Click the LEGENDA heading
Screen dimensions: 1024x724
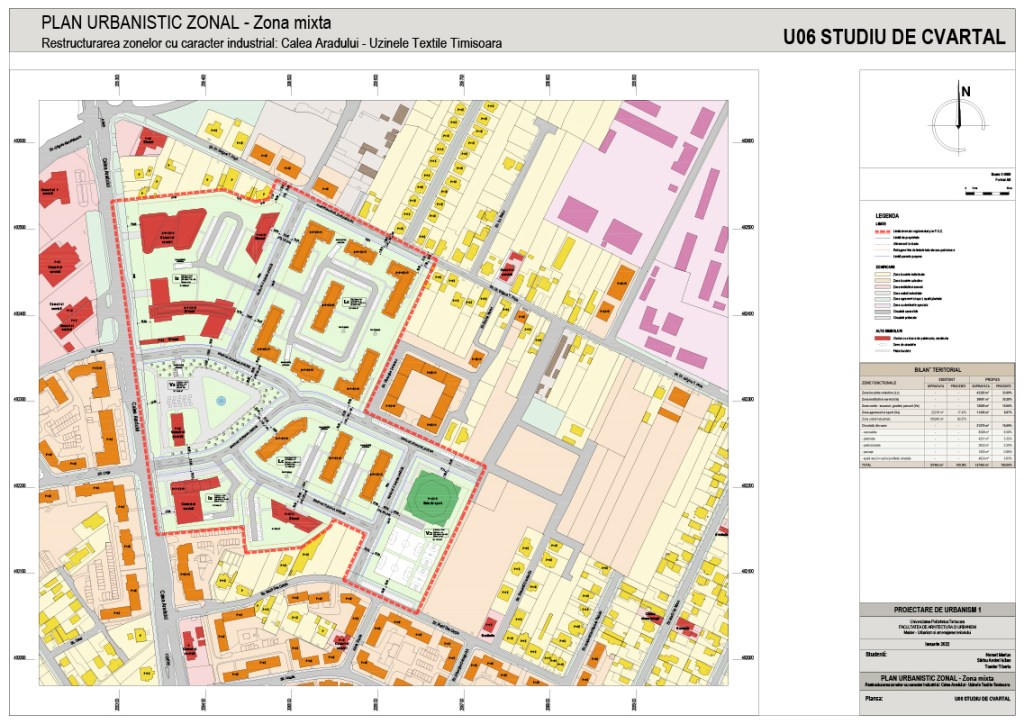(x=887, y=216)
